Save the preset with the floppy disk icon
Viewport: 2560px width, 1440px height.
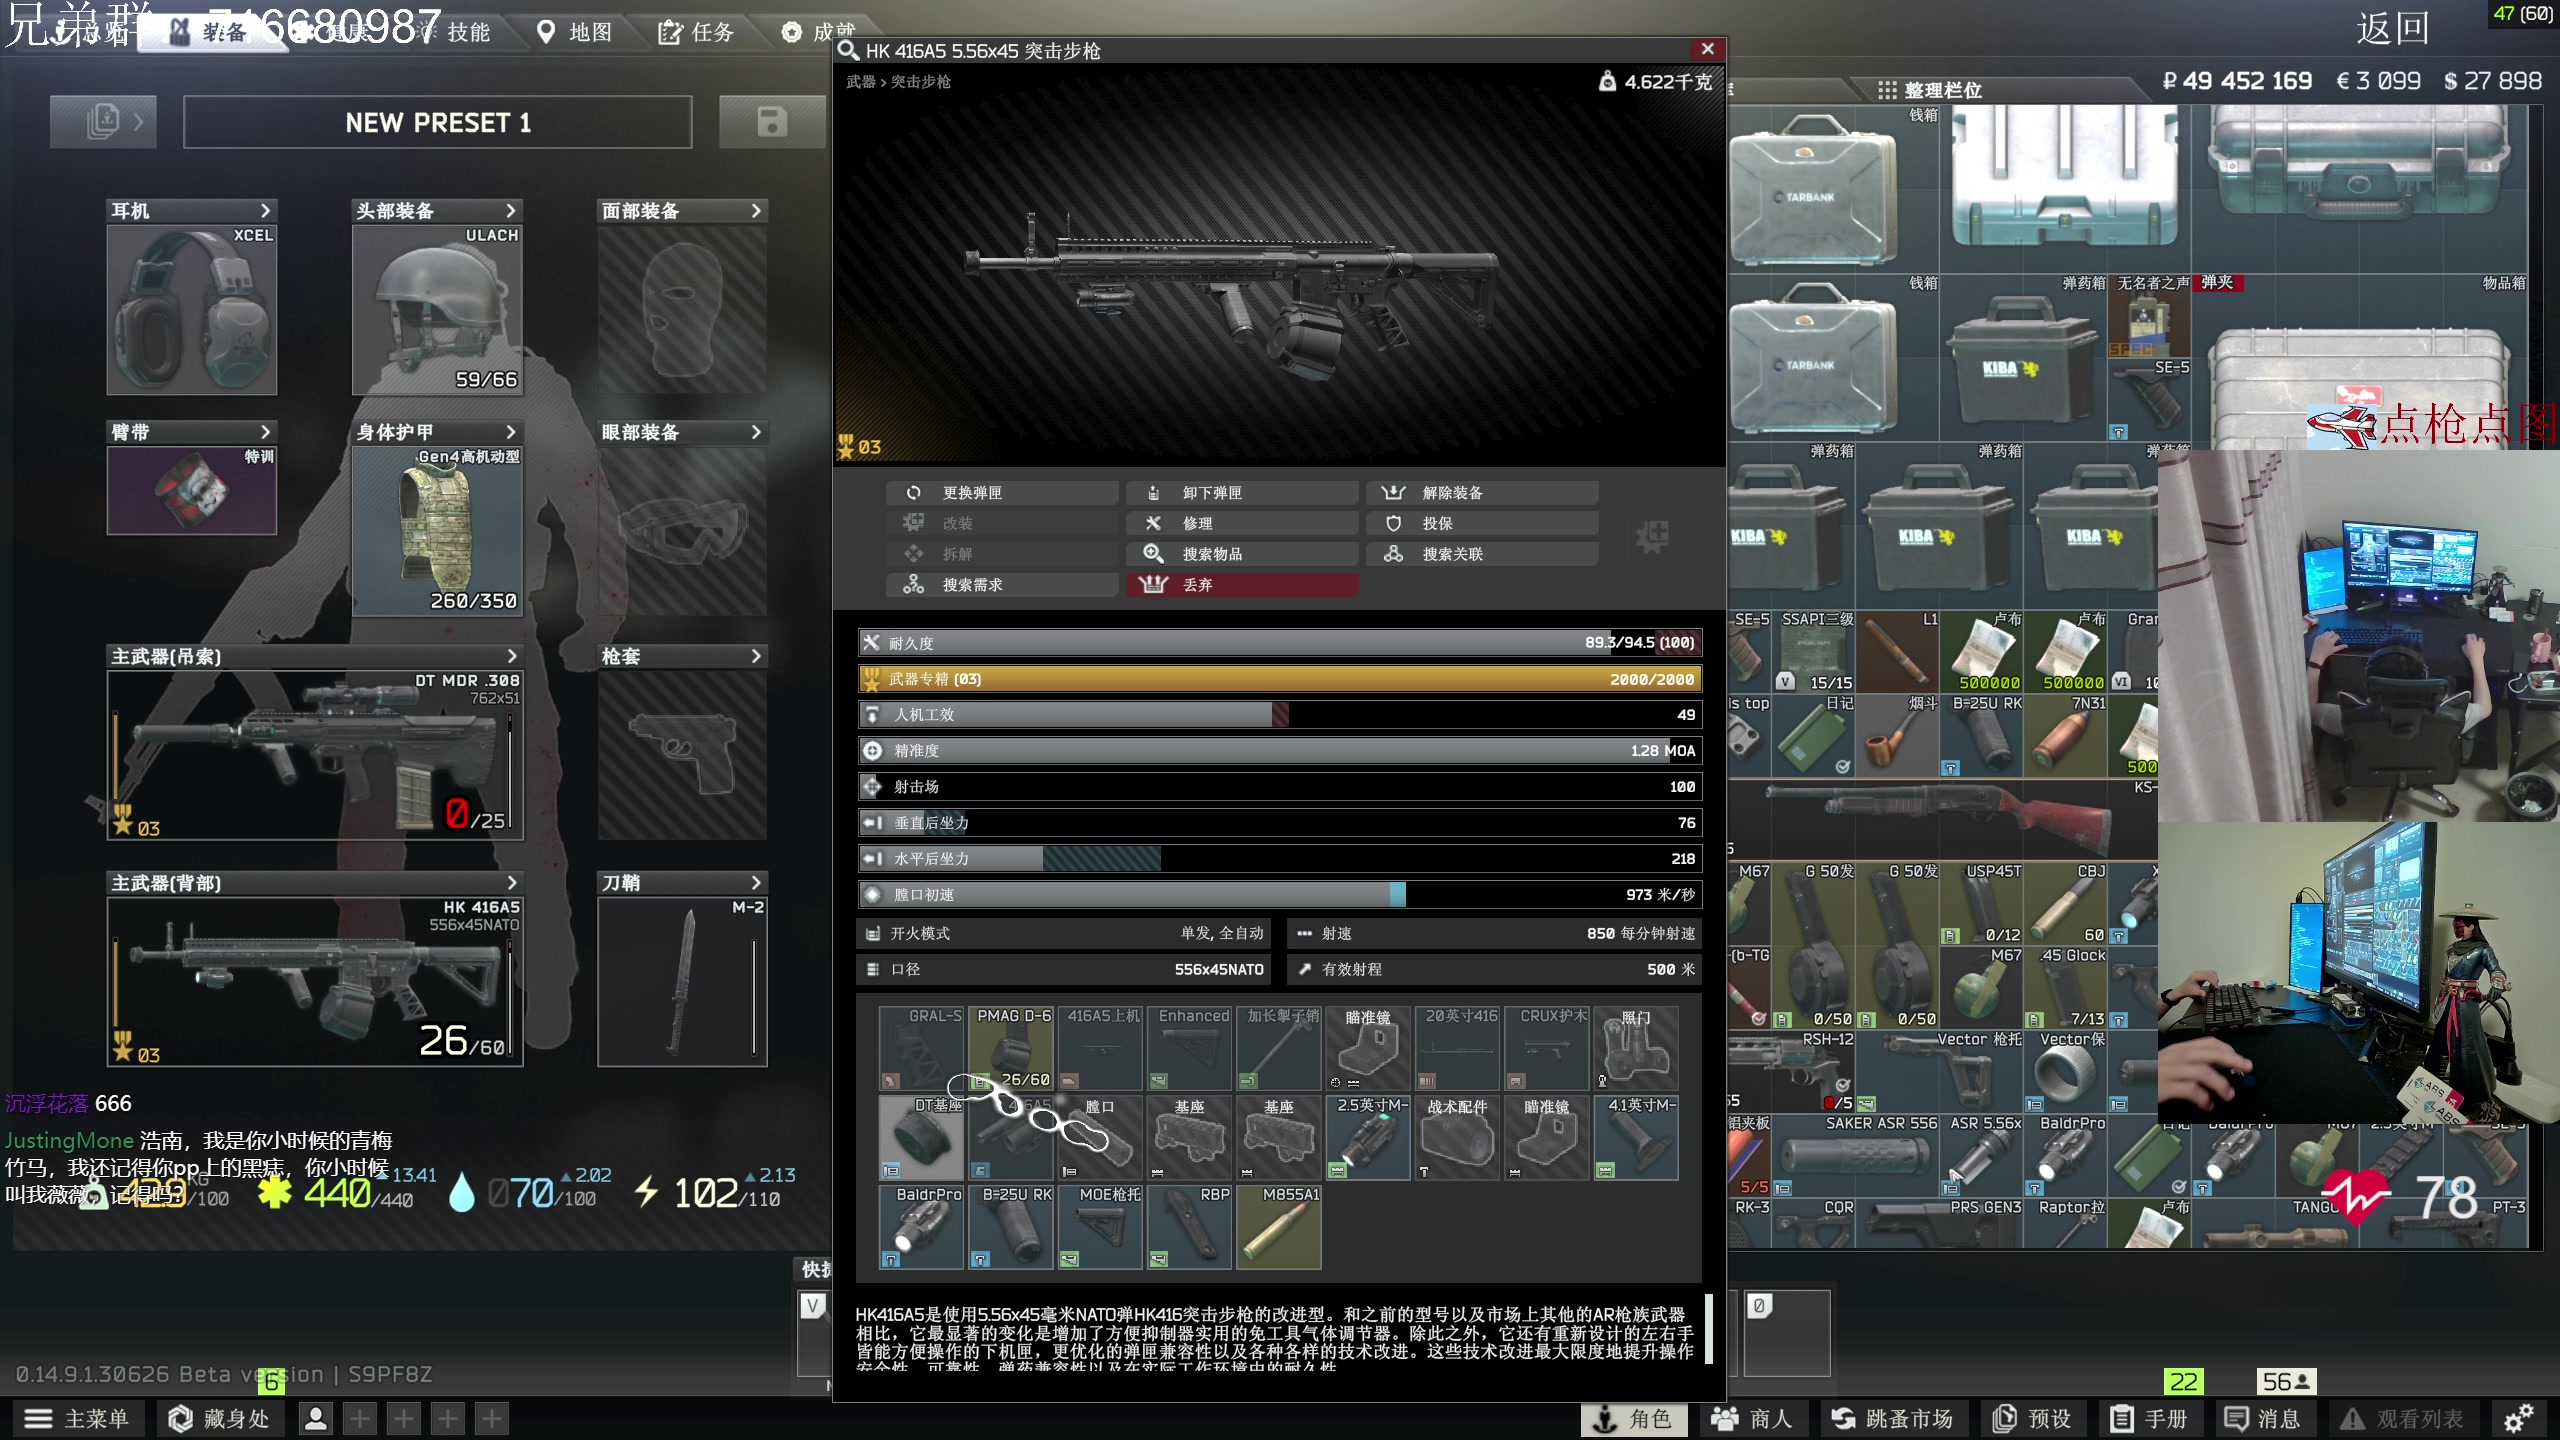click(x=772, y=122)
